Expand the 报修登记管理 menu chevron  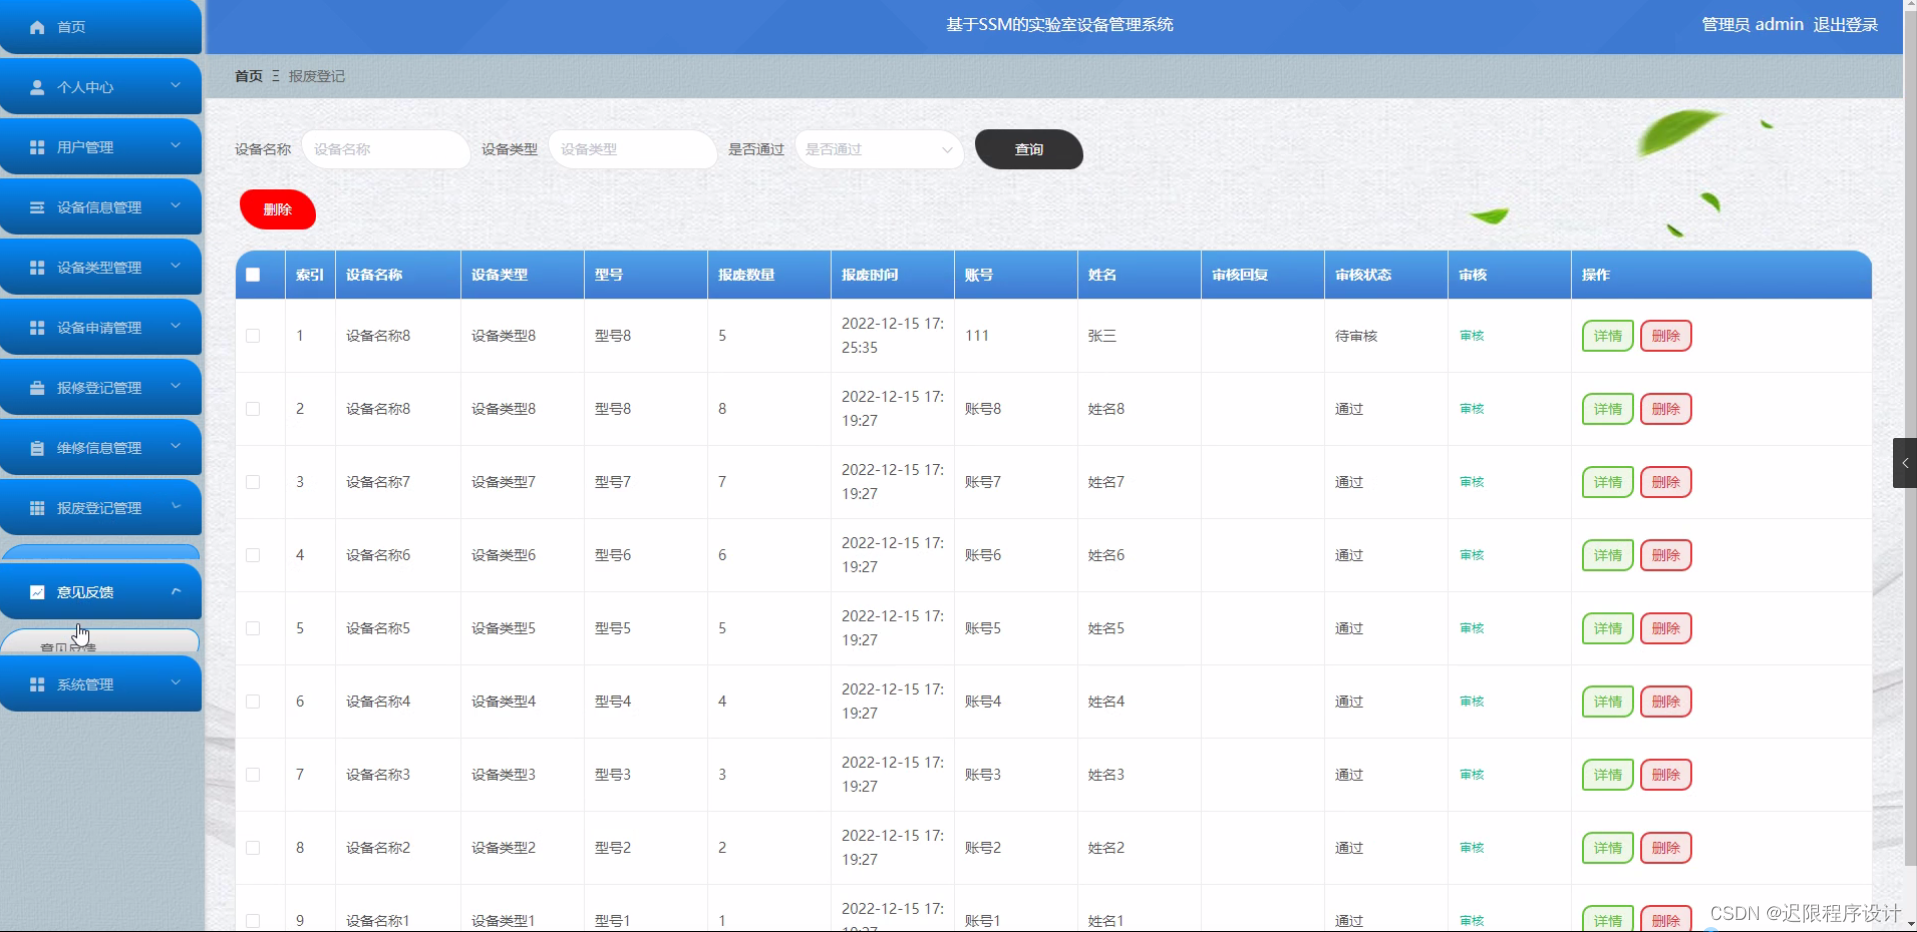(x=176, y=387)
